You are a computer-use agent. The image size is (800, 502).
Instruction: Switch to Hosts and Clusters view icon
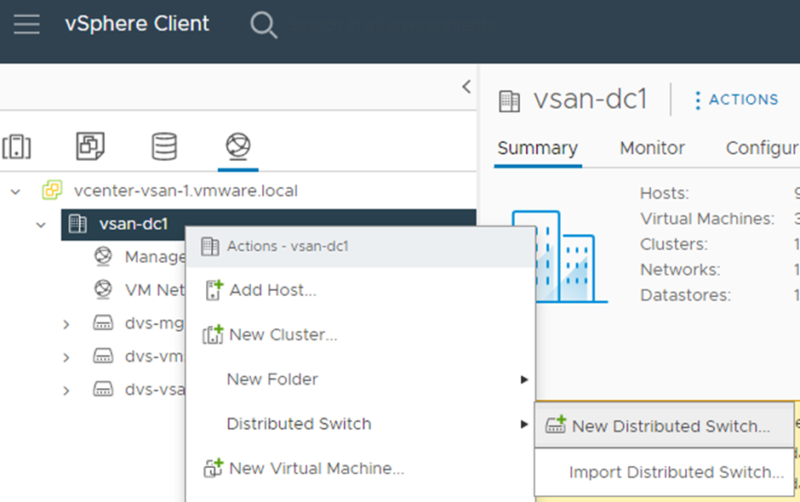click(17, 146)
